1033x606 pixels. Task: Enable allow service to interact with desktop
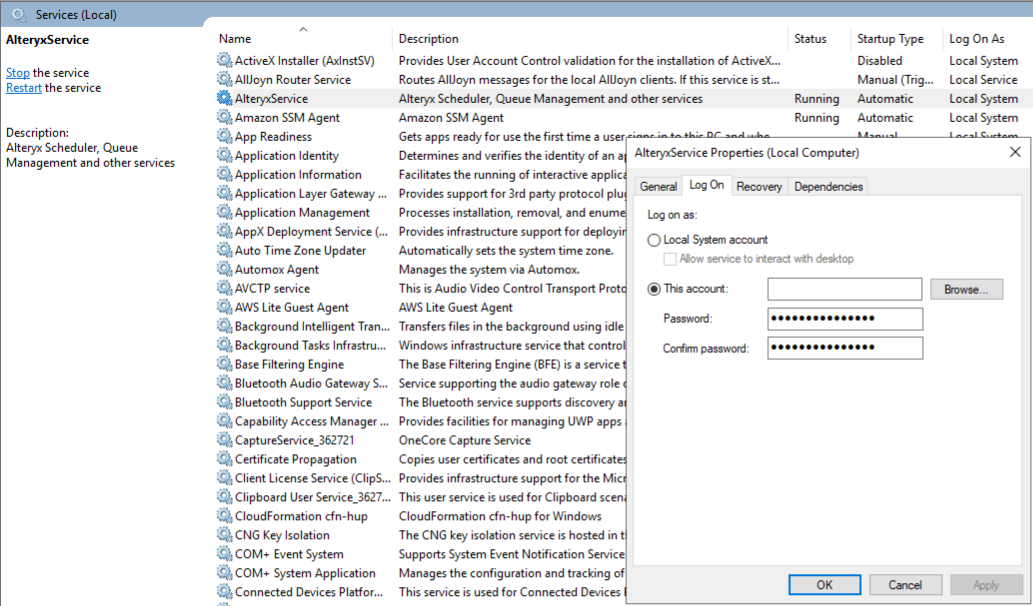(x=670, y=259)
